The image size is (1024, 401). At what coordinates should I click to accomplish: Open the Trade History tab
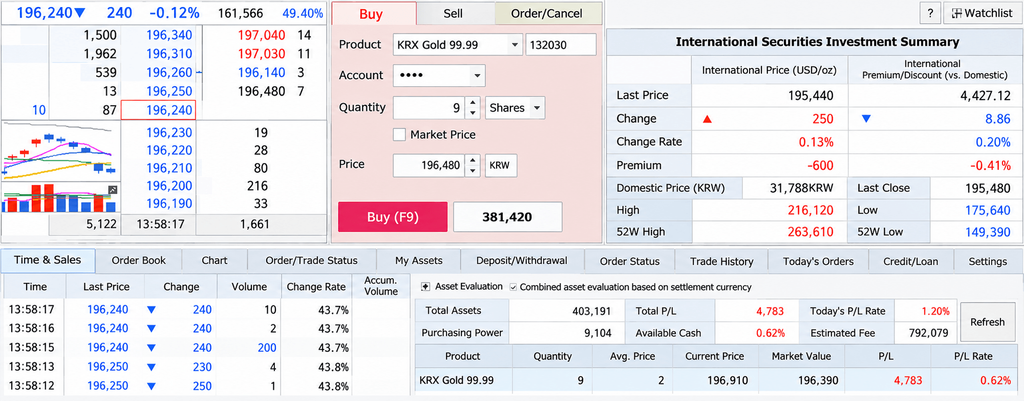[722, 261]
